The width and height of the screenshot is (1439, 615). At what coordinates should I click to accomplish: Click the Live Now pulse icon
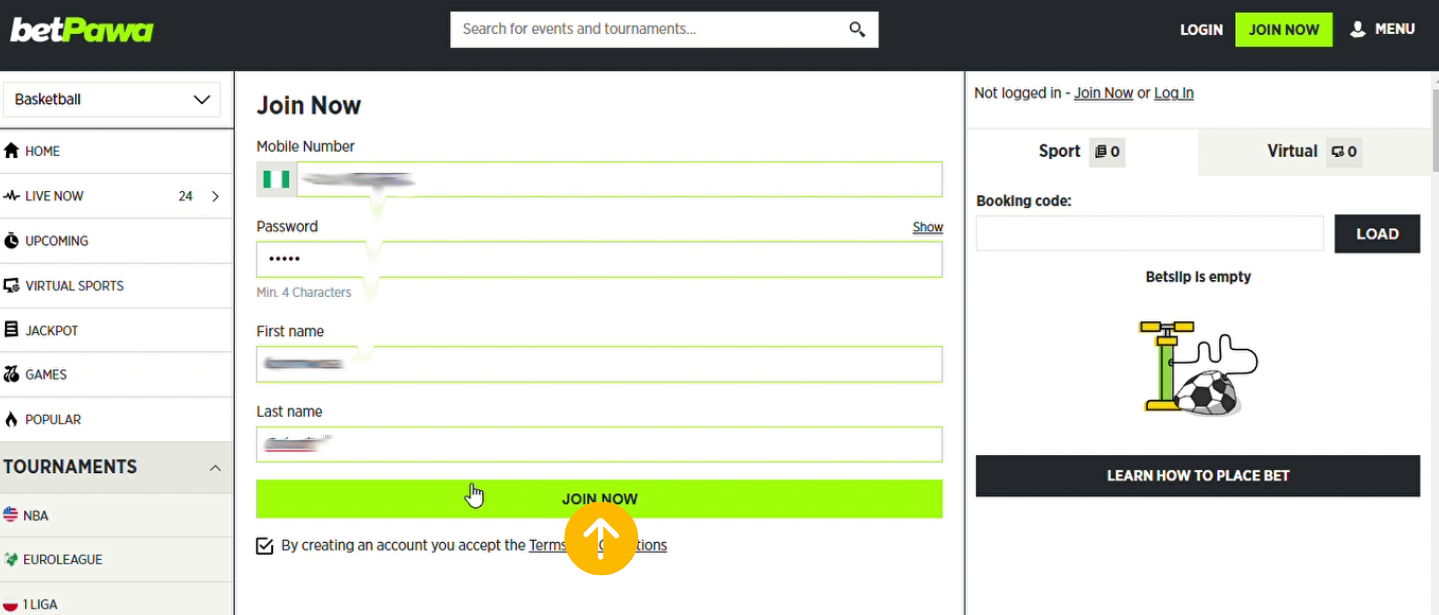(x=12, y=196)
